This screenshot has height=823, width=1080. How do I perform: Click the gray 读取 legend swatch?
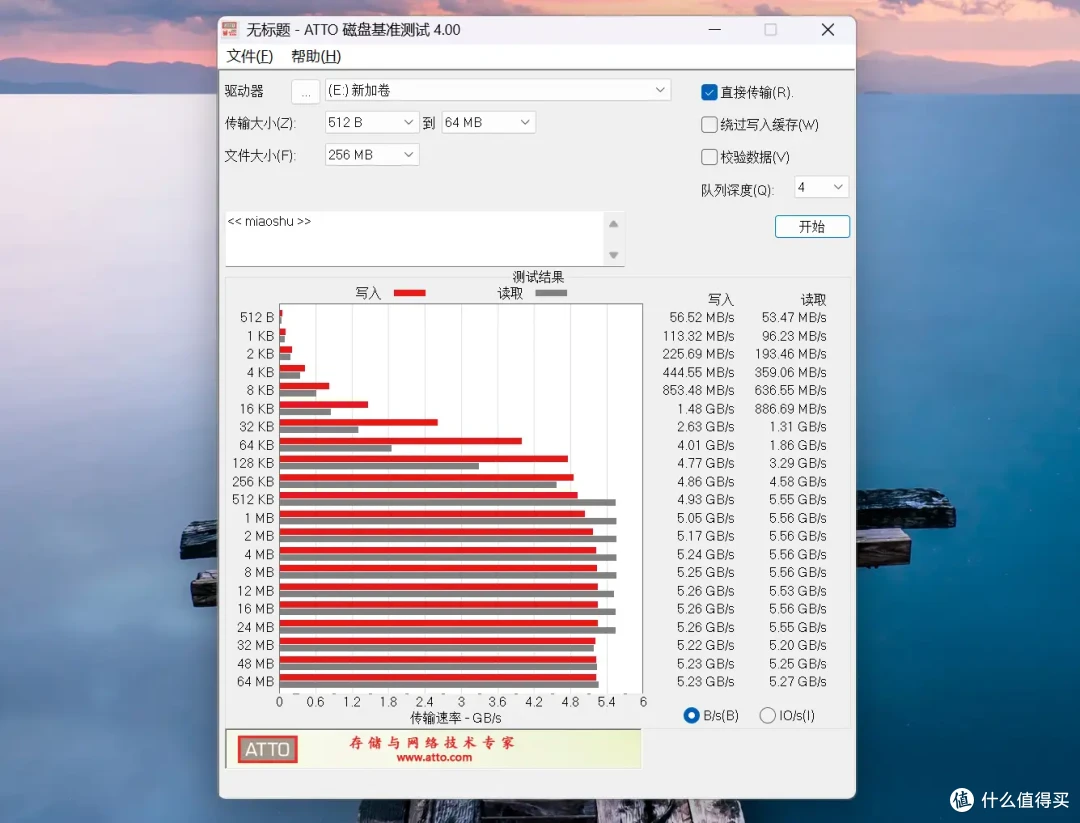[551, 293]
